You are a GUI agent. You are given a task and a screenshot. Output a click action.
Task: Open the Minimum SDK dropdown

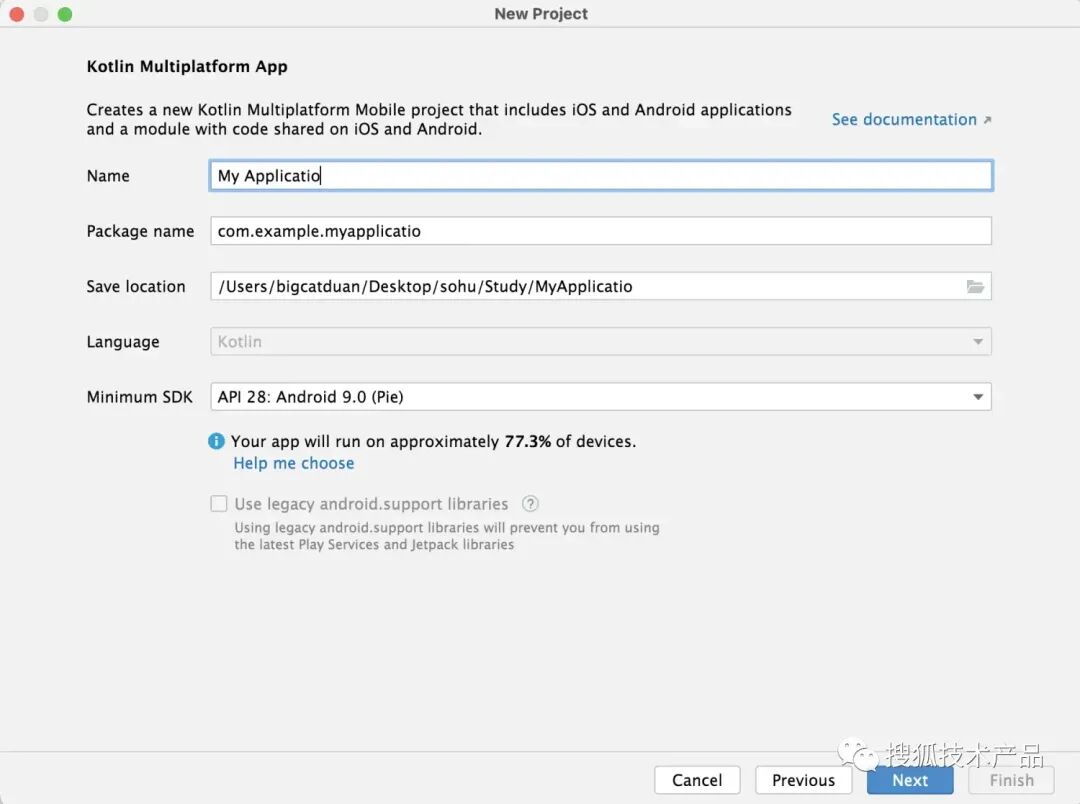(x=601, y=397)
